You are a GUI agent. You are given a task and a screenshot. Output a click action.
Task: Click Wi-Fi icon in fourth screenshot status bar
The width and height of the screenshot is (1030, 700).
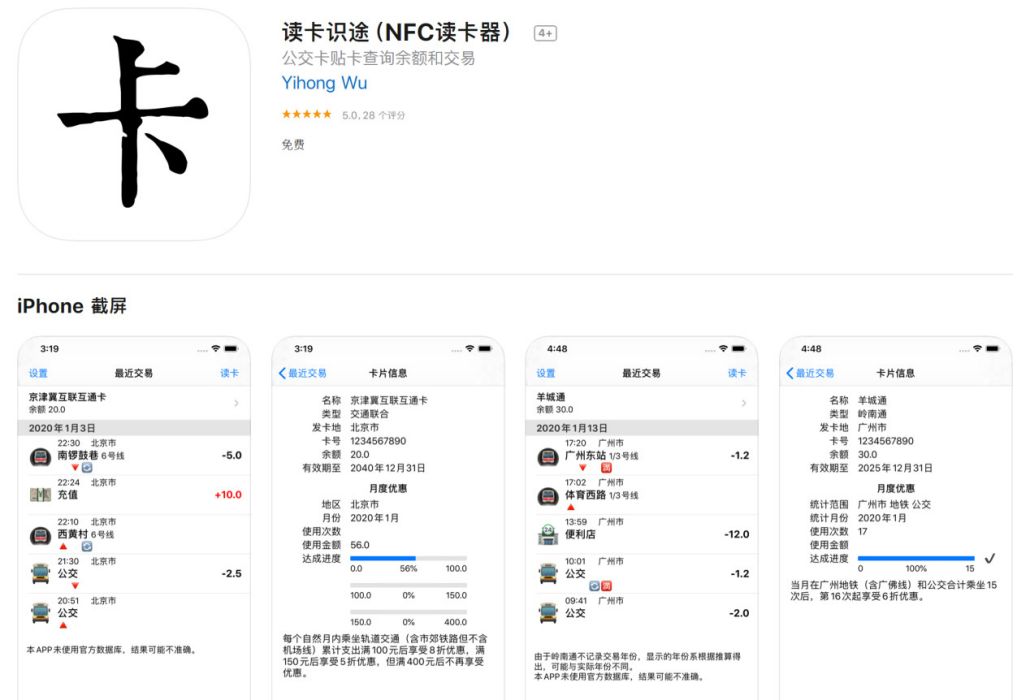(x=977, y=348)
